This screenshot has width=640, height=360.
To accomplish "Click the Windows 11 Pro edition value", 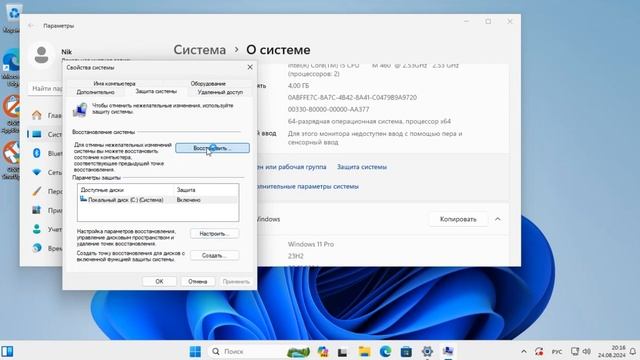I will coord(311,244).
